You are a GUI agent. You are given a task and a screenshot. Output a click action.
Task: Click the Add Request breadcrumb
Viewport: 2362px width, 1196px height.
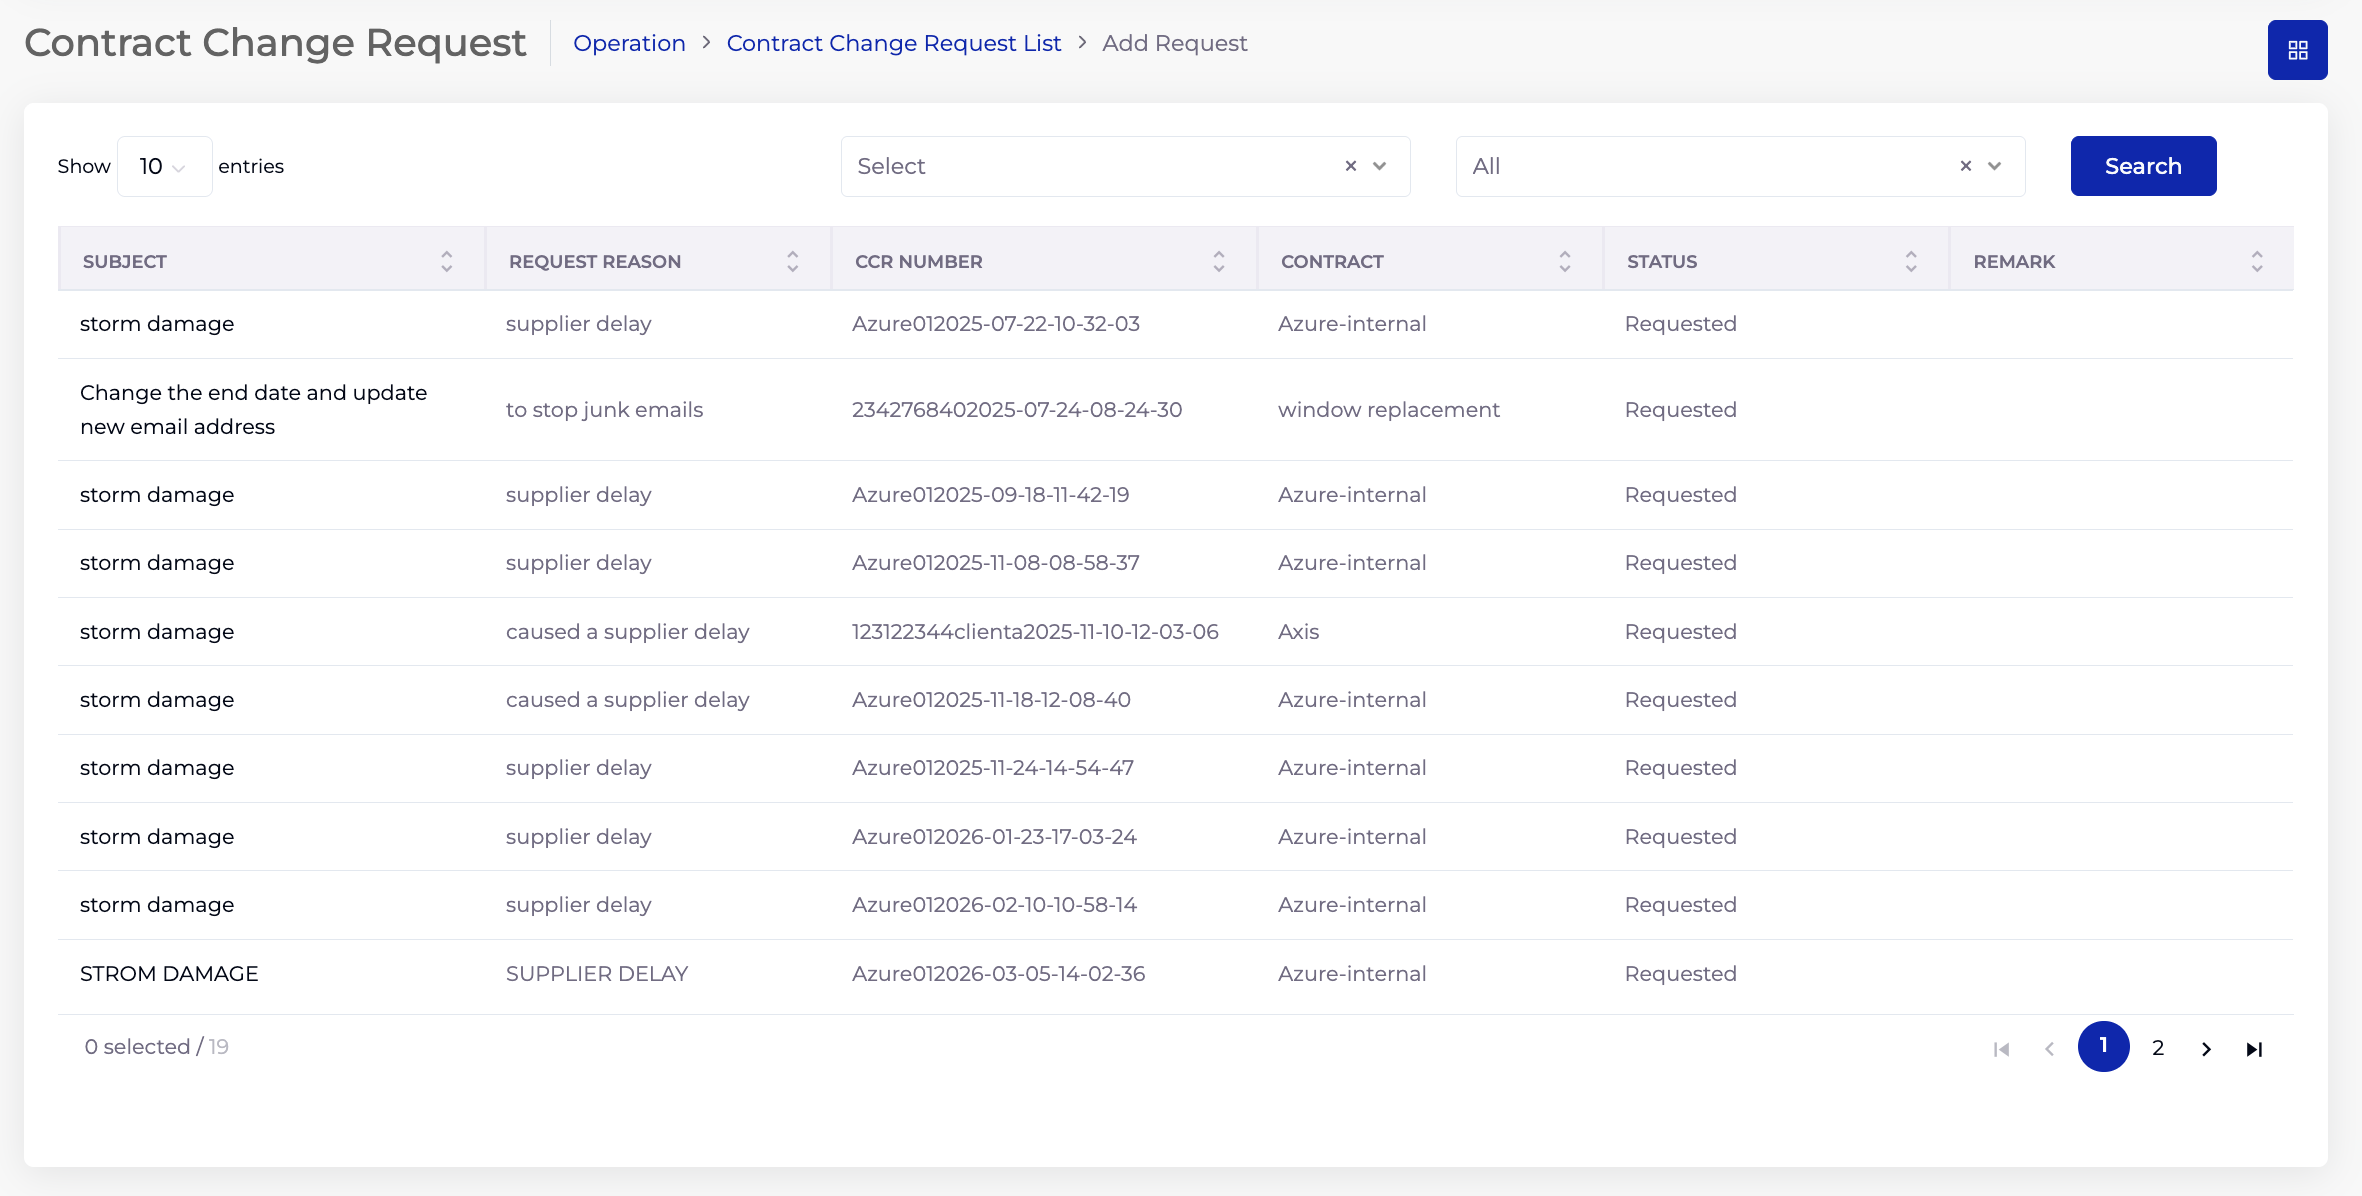click(1174, 43)
